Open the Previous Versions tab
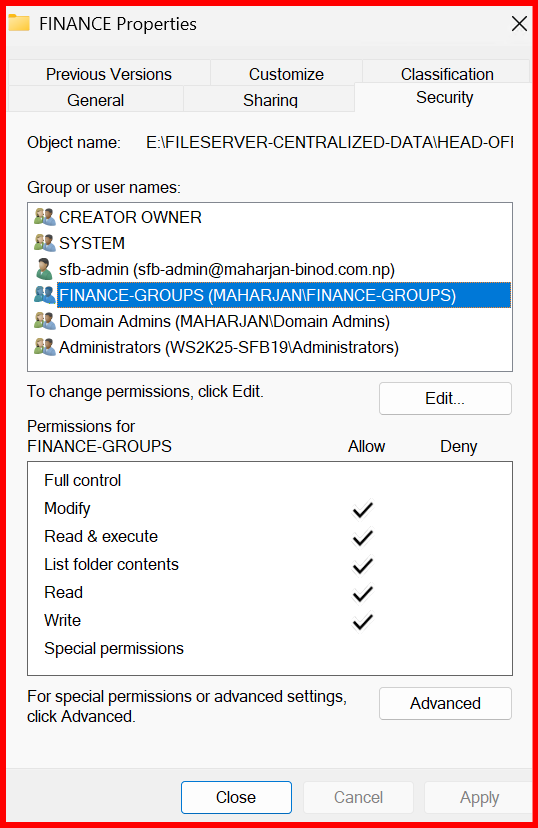Image resolution: width=538 pixels, height=828 pixels. point(109,73)
